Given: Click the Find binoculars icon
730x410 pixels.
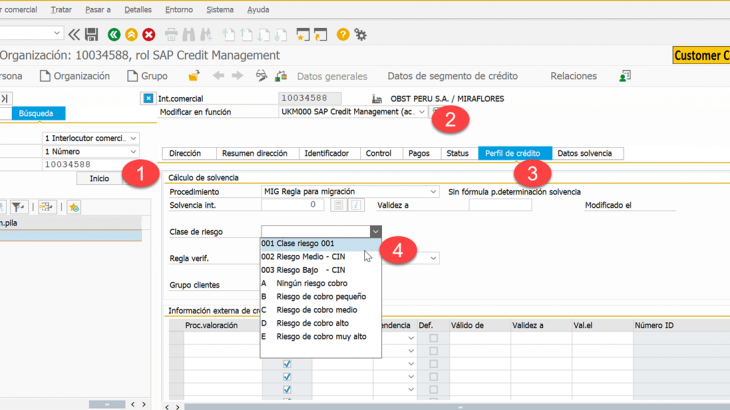Looking at the screenshot, I should (x=189, y=34).
